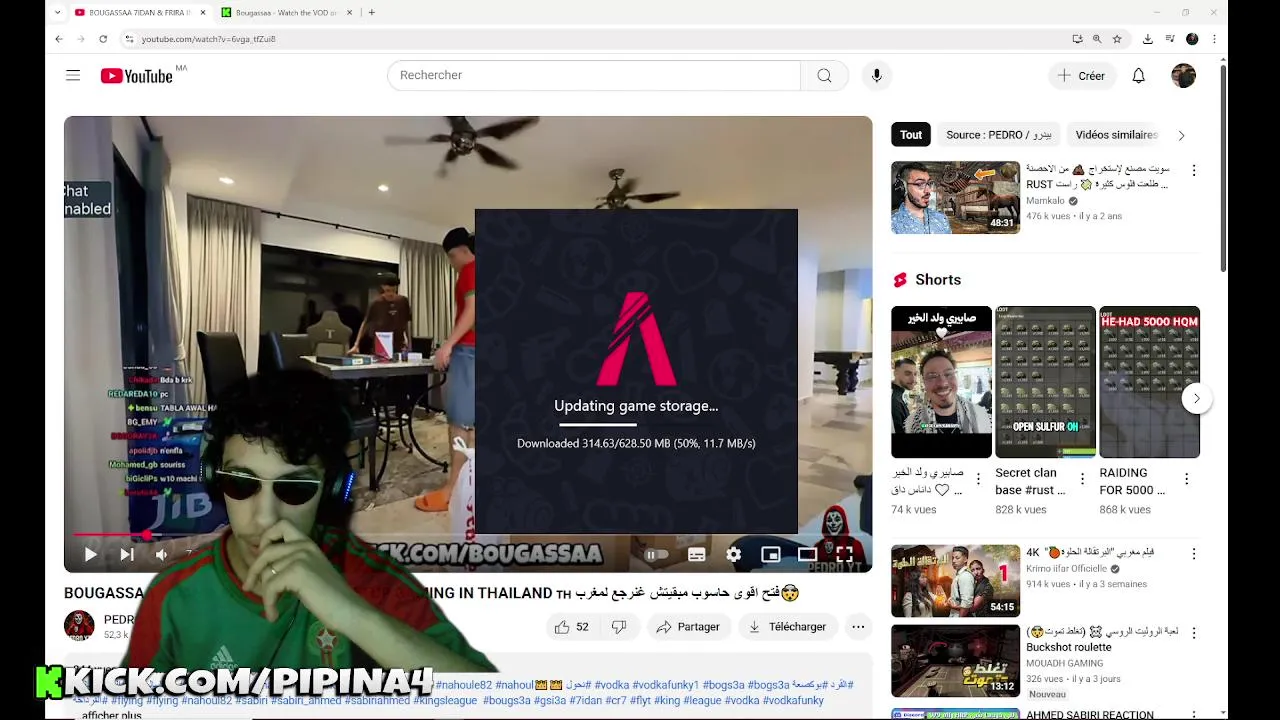Reload the page with the refresh icon
This screenshot has width=1280, height=720.
pyautogui.click(x=103, y=39)
